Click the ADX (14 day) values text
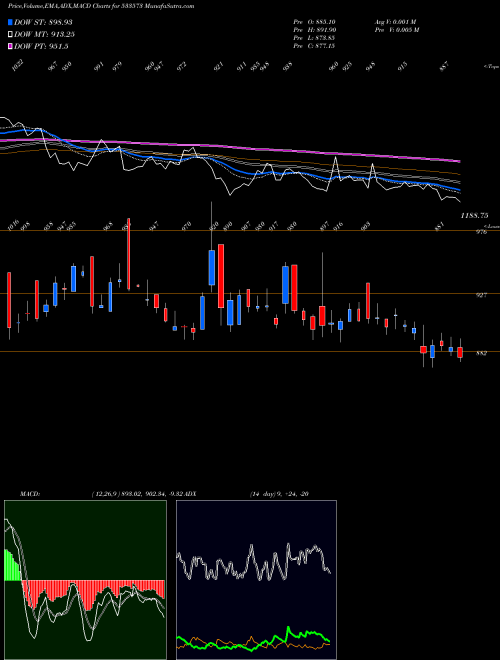 click(279, 494)
